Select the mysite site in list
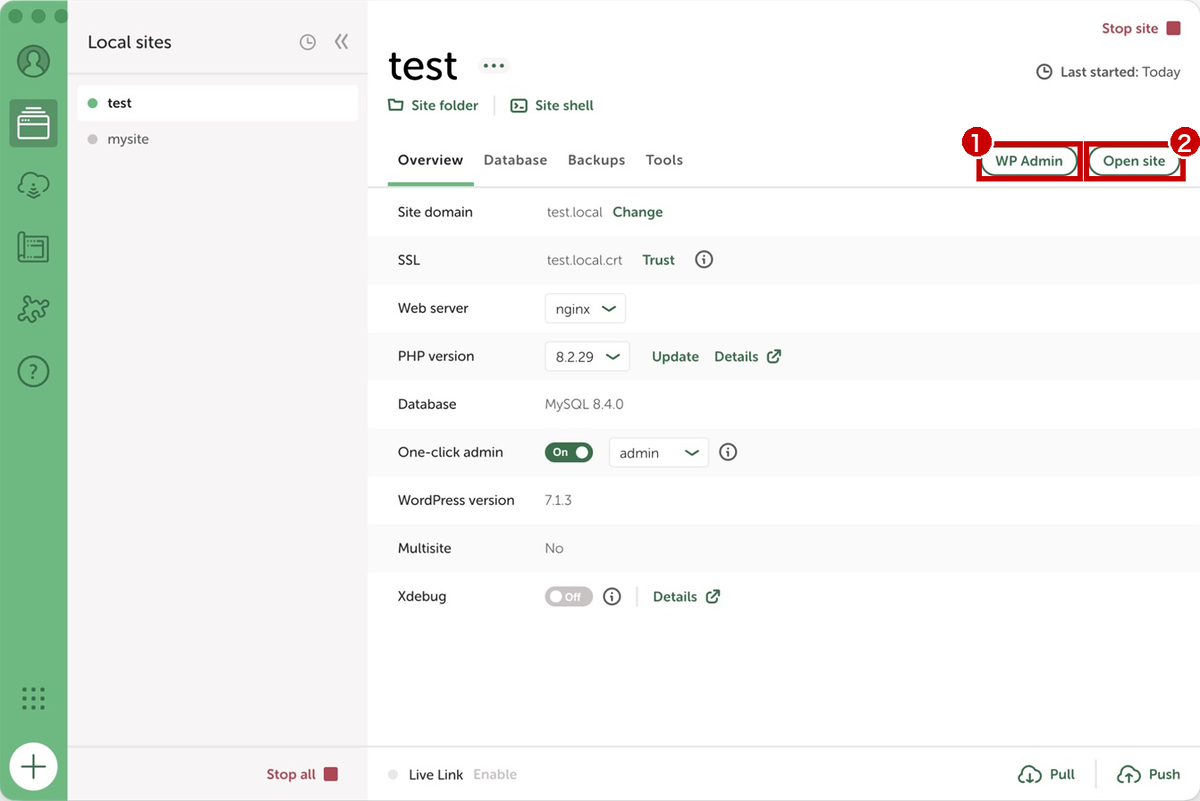Image resolution: width=1200 pixels, height=801 pixels. [218, 139]
